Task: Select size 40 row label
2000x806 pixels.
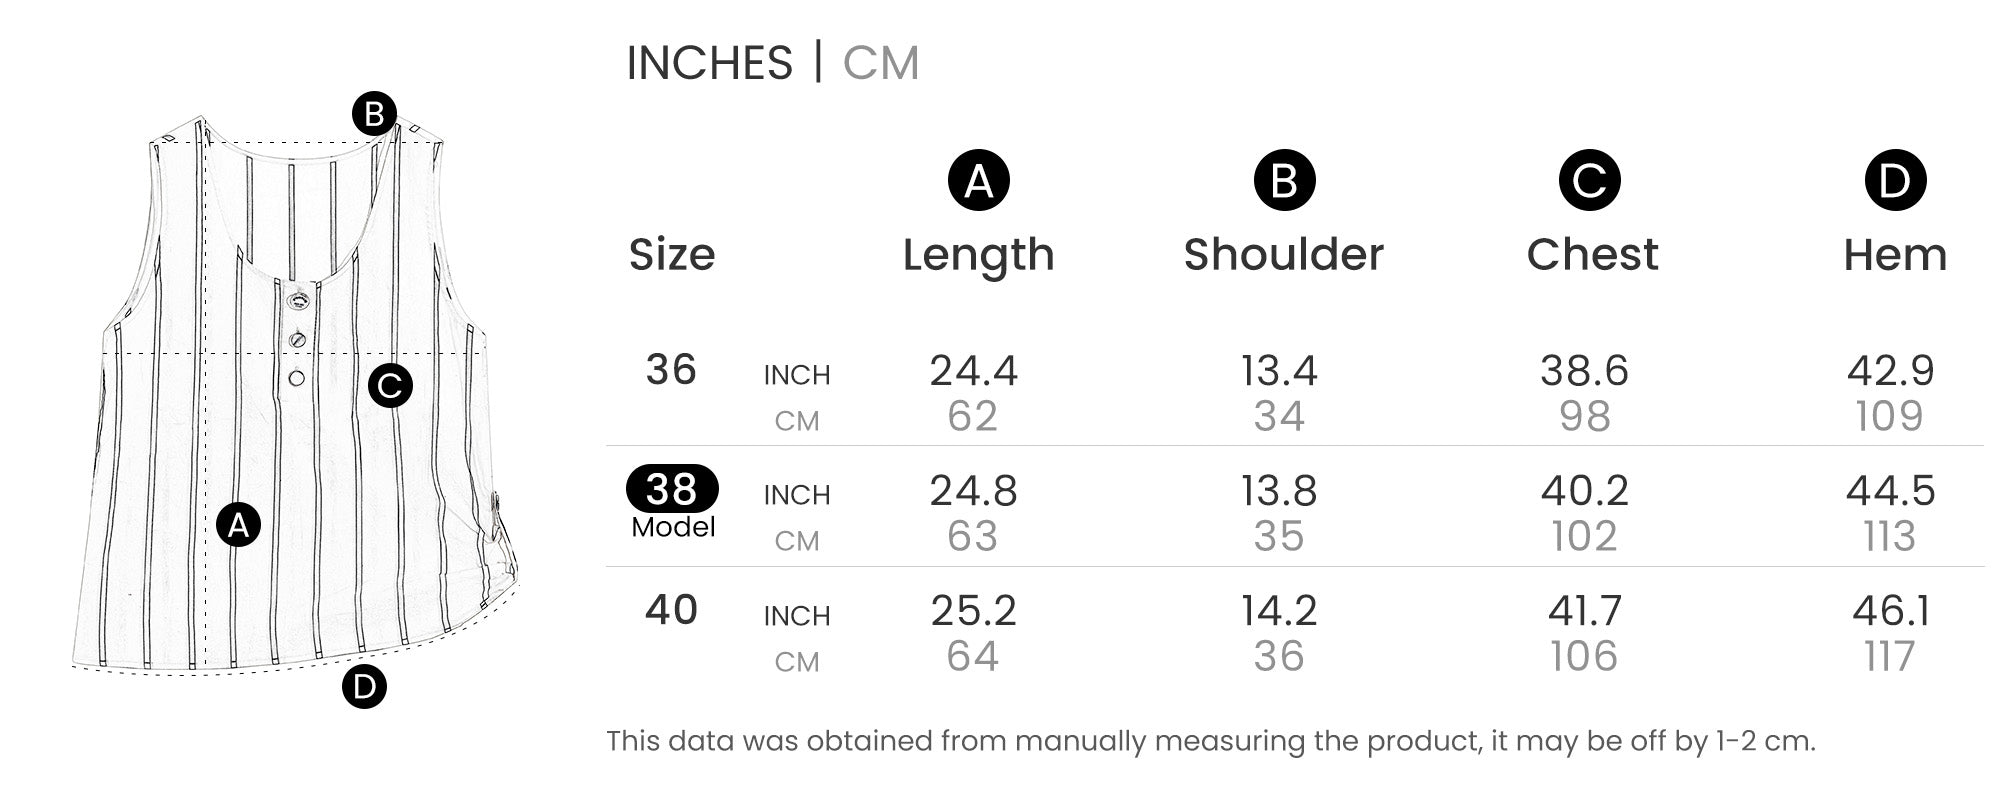Action: 671,610
